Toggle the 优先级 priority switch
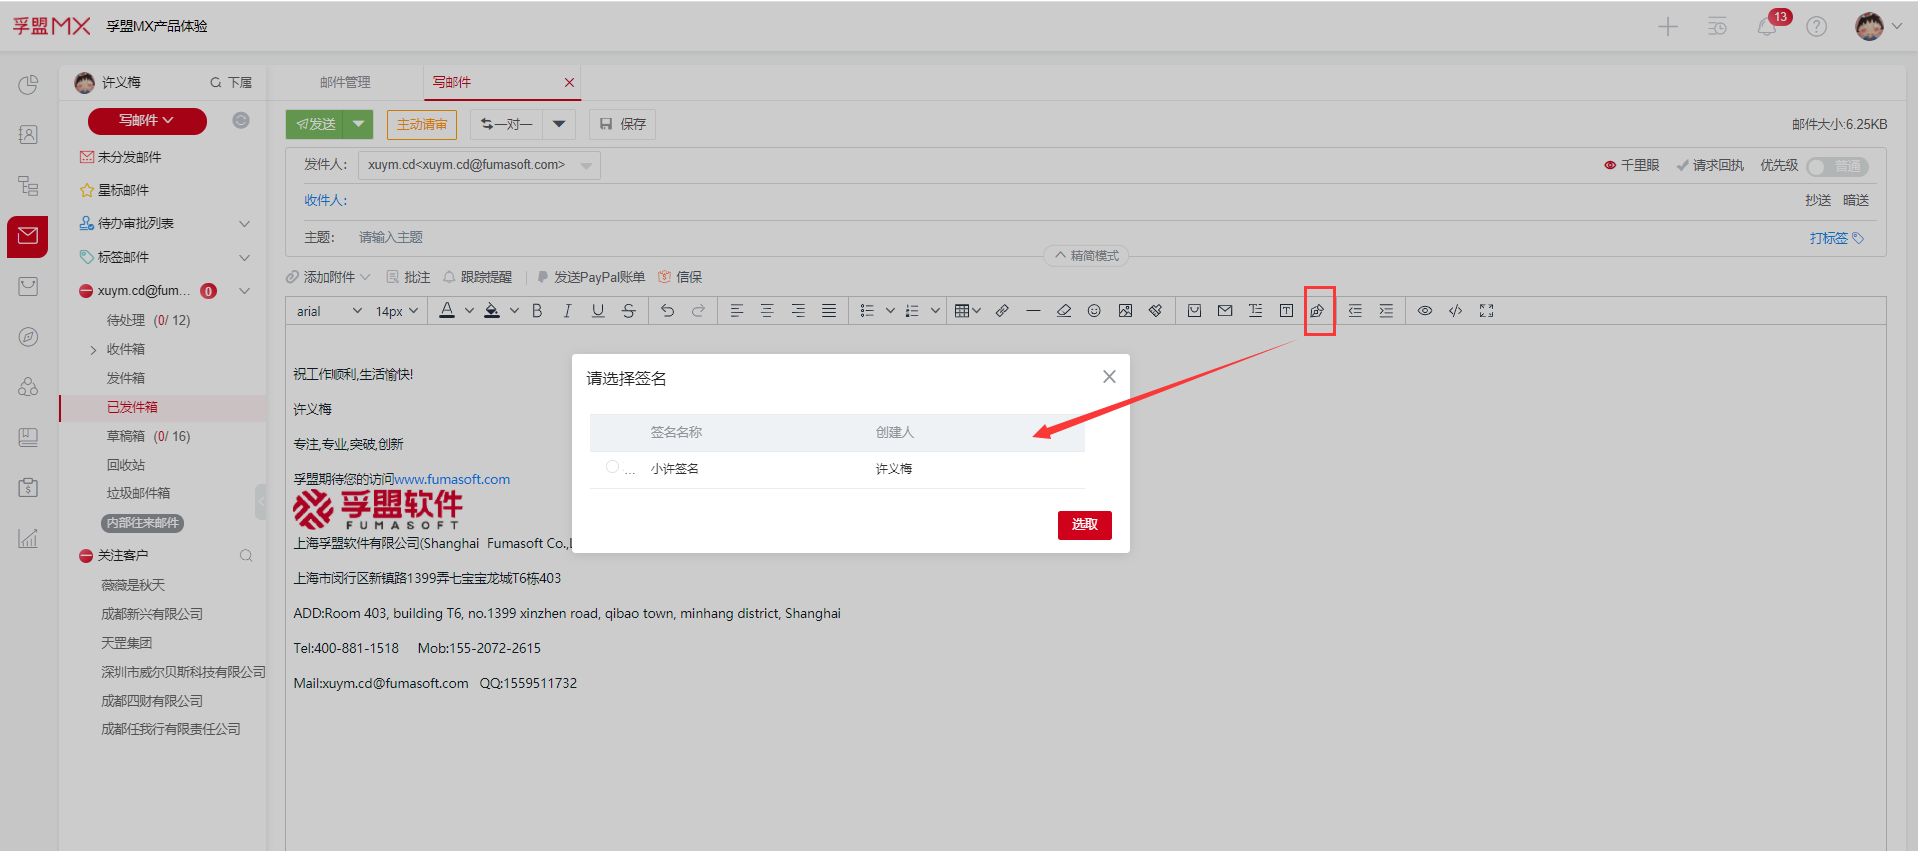The image size is (1918, 851). [x=1836, y=166]
